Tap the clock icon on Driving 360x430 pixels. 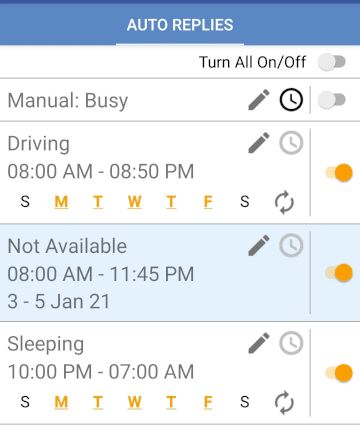[x=291, y=143]
